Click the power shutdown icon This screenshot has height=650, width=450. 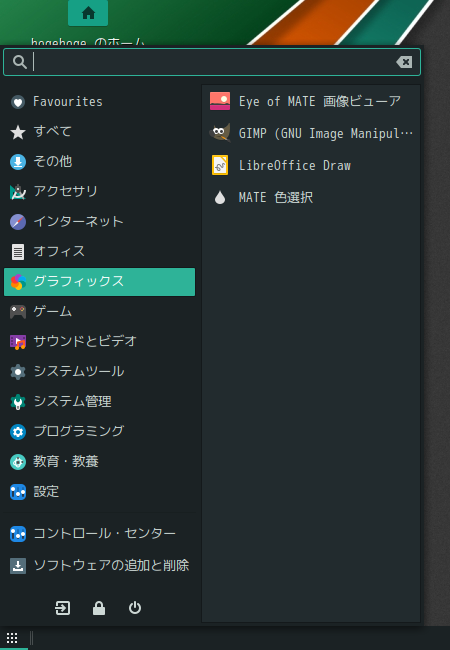135,608
